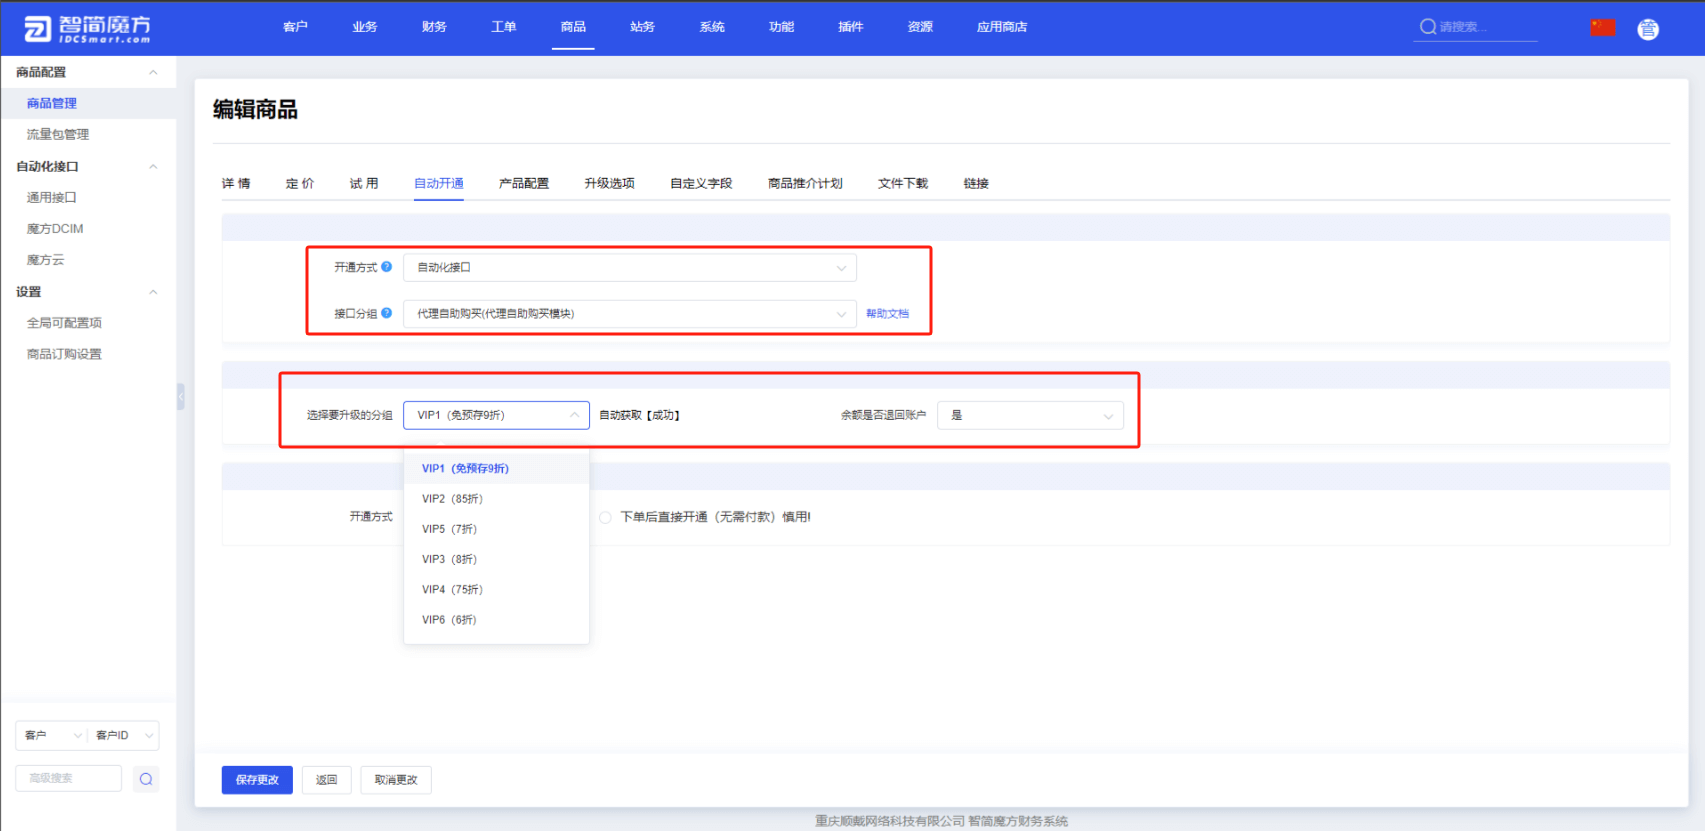Click help icon next to 接口分组

(x=387, y=313)
